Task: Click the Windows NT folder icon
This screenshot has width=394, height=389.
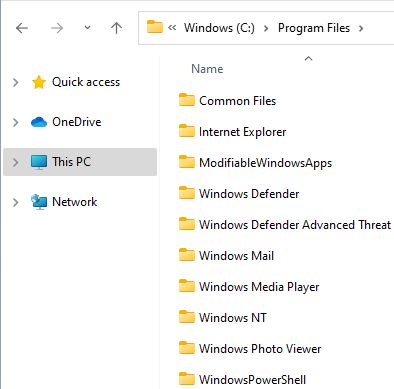Action: 187,317
